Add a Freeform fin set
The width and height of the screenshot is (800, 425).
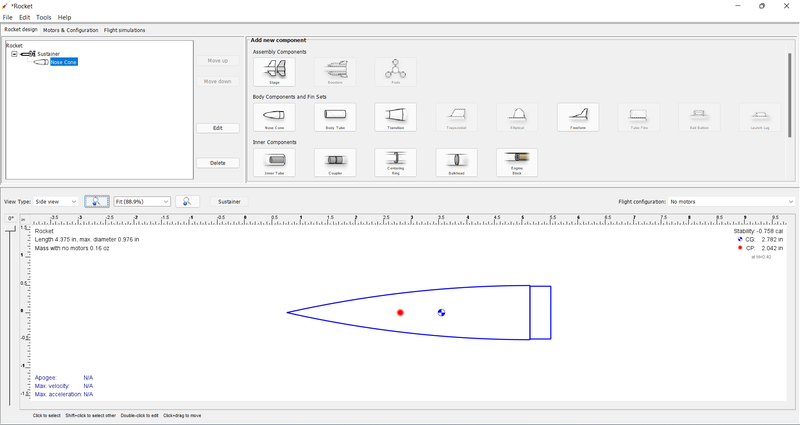578,117
